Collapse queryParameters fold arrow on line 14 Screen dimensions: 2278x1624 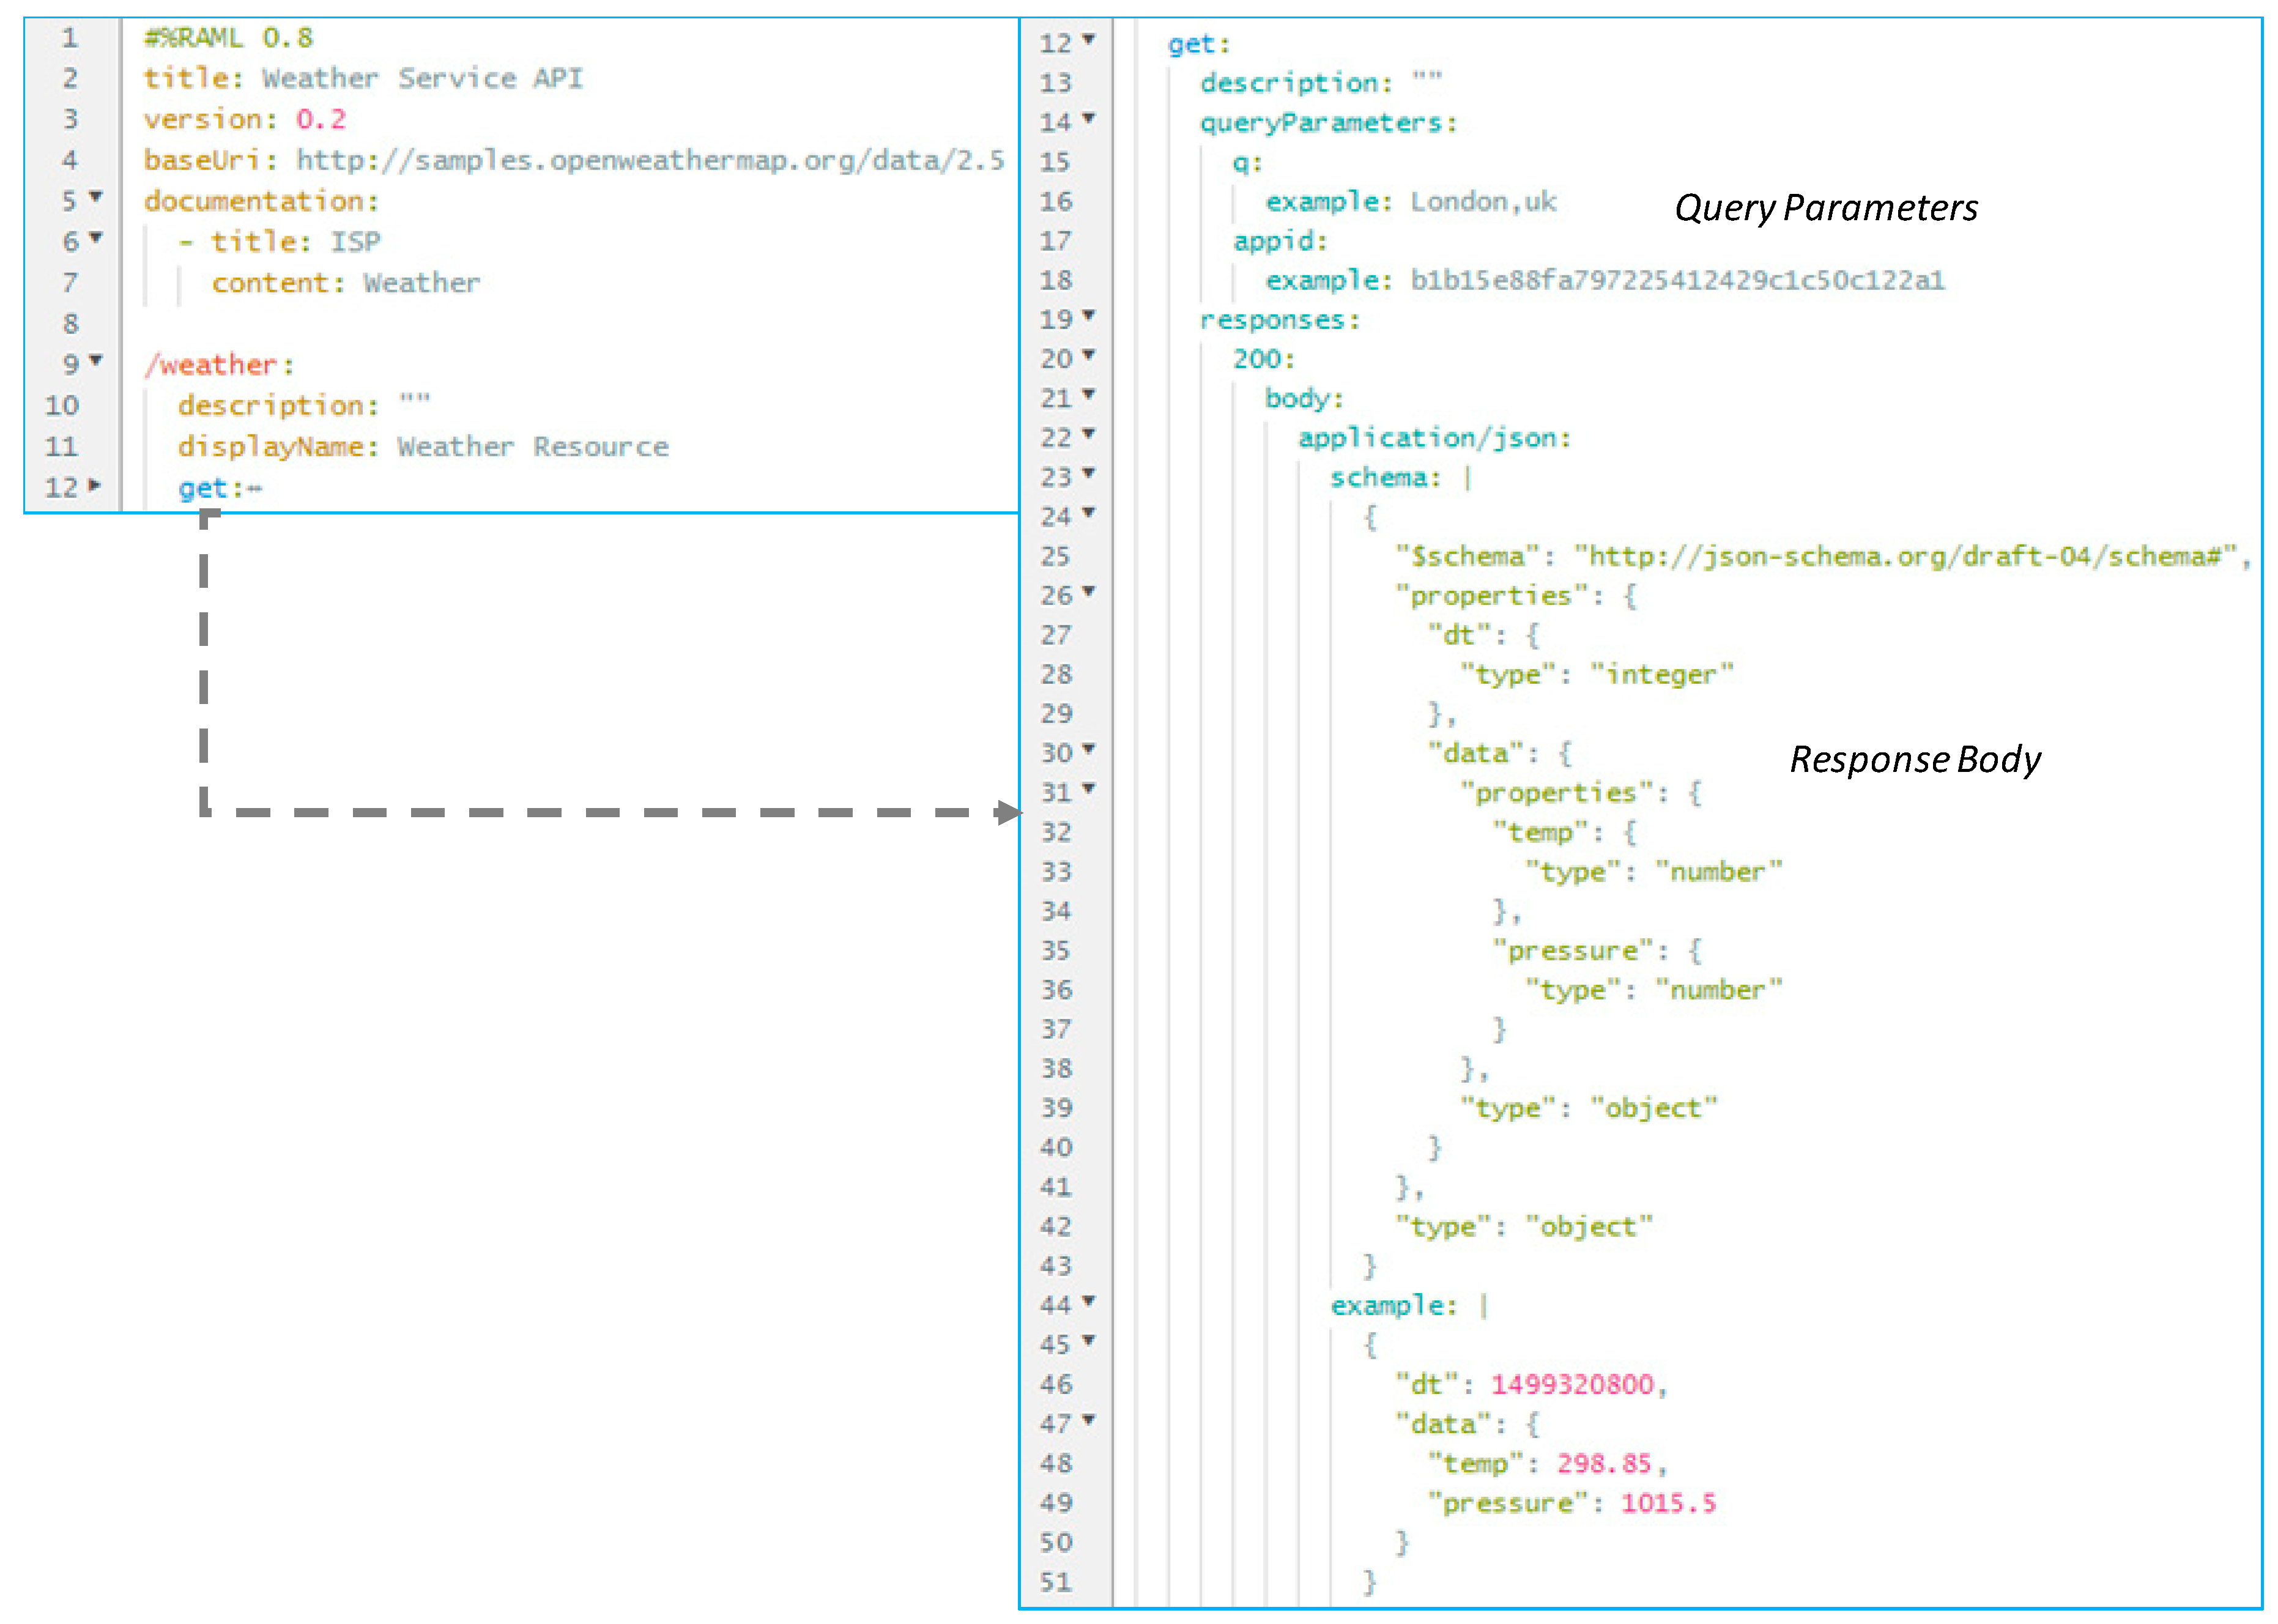[x=1089, y=119]
